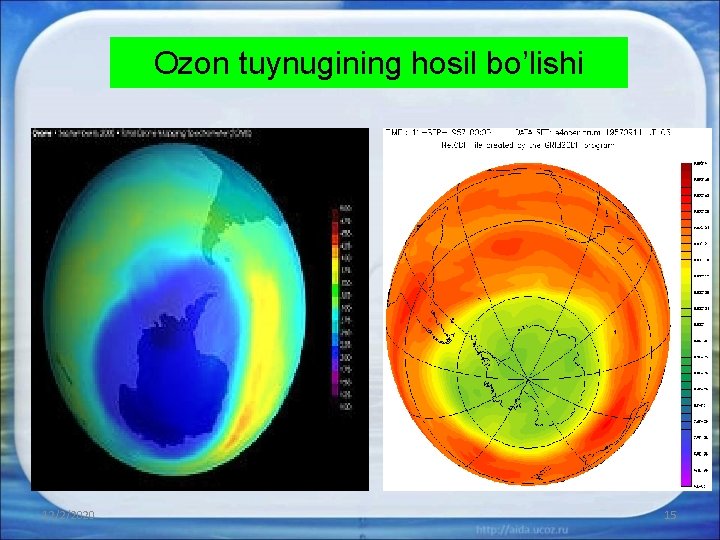This screenshot has width=720, height=540.
Task: Click the green title banner "Ozon tuynugining hosil bo'lishi"
Action: [369, 62]
